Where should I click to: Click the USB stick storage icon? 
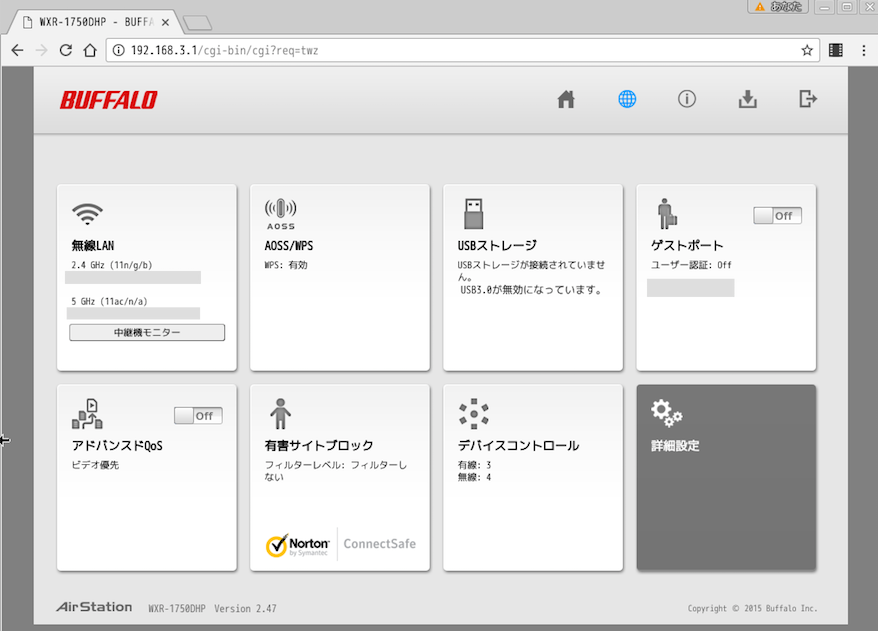474,214
